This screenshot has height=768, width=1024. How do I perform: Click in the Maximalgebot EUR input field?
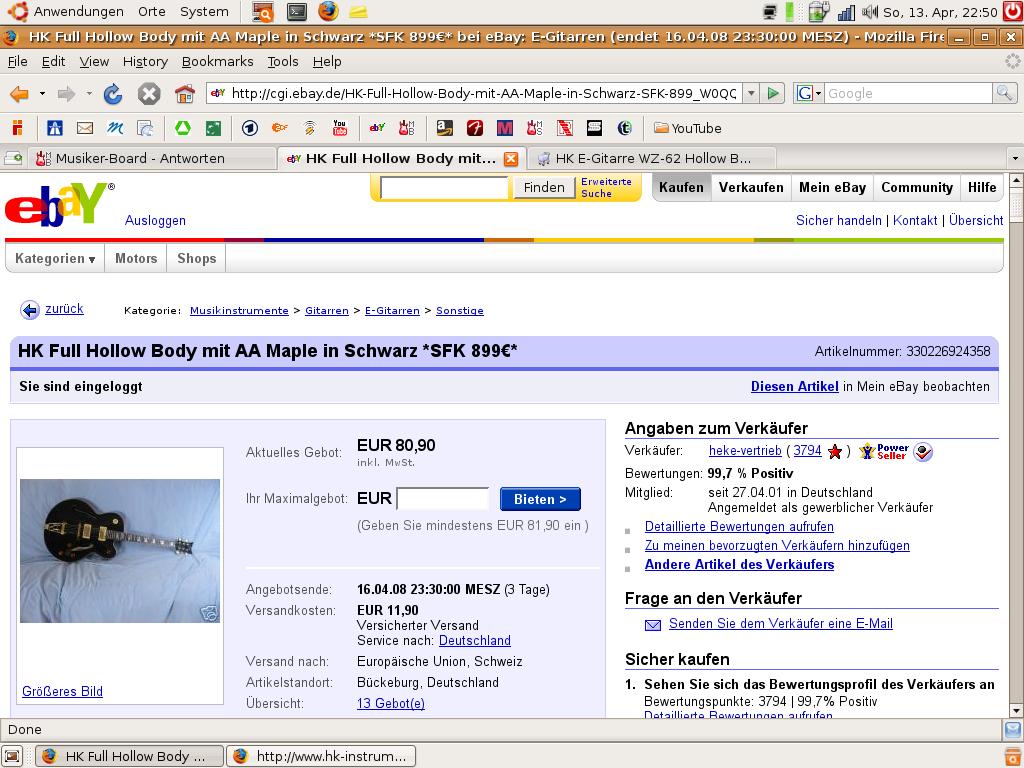coord(443,499)
